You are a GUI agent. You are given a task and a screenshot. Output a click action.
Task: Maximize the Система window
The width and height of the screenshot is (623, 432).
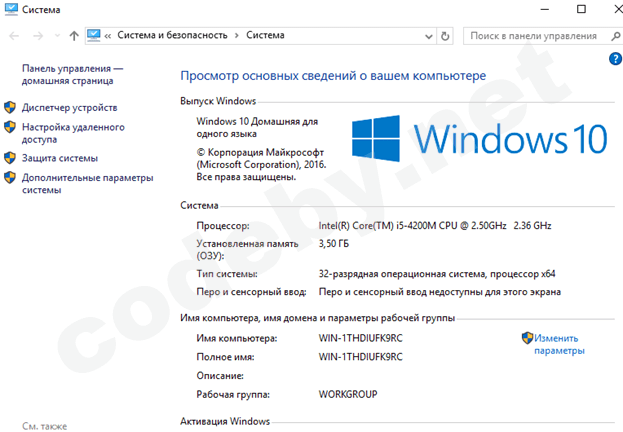click(581, 9)
